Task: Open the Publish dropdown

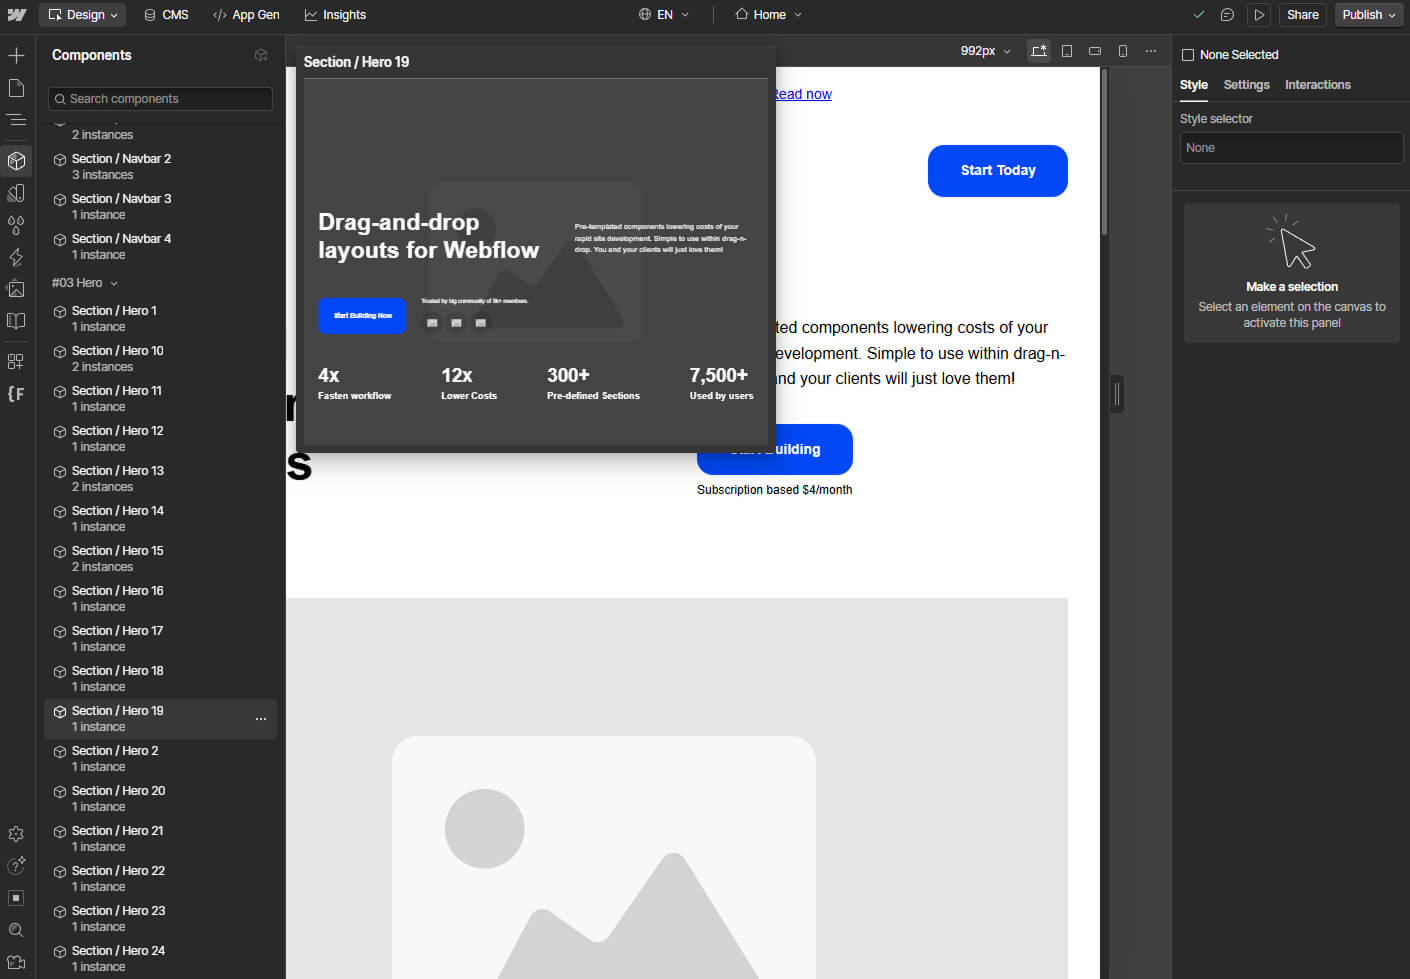Action: [x=1369, y=15]
